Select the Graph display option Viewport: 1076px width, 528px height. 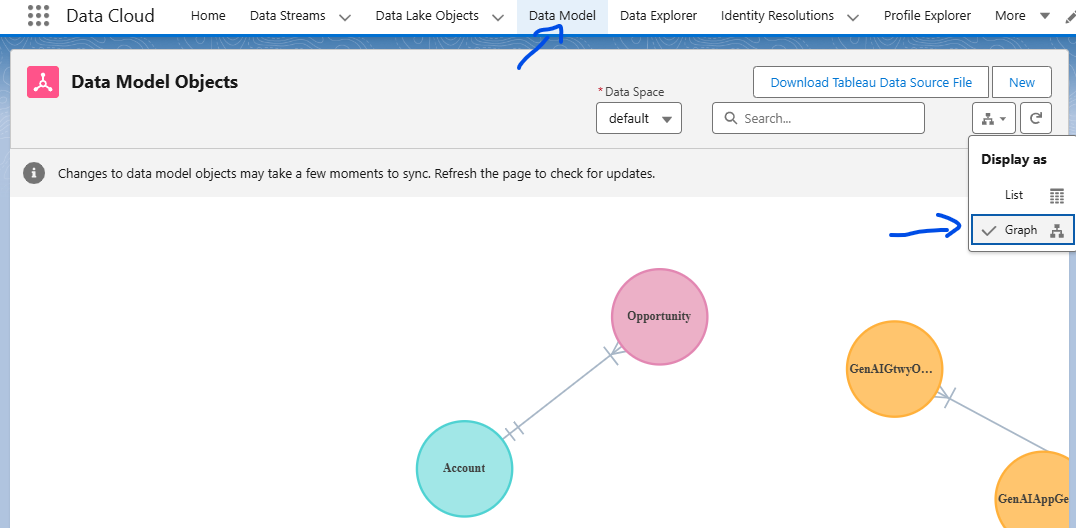point(1021,230)
